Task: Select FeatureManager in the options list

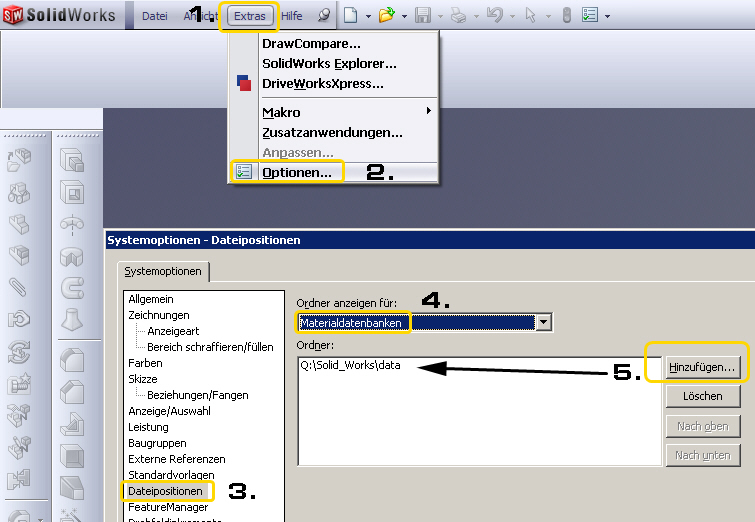Action: (x=168, y=507)
